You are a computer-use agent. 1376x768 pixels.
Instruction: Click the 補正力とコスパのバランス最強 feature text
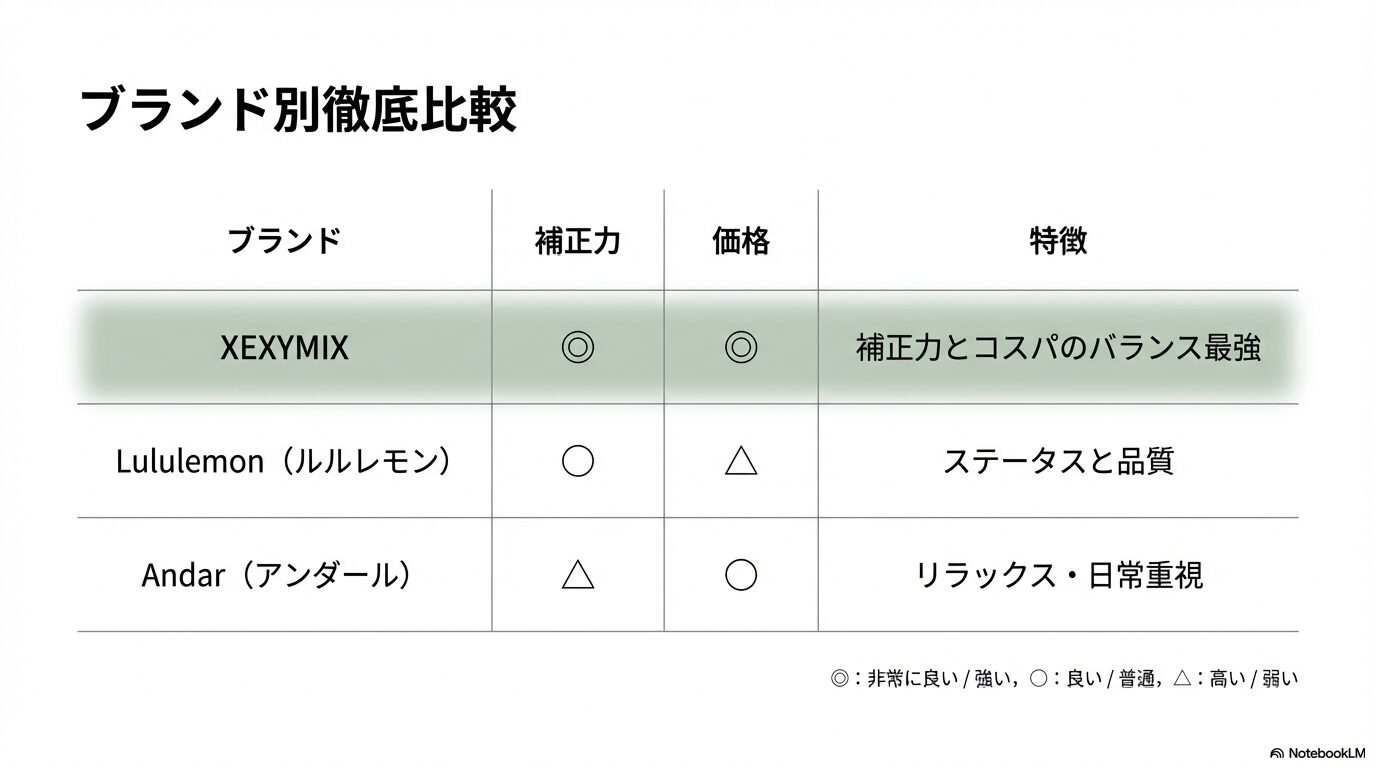tap(1058, 348)
